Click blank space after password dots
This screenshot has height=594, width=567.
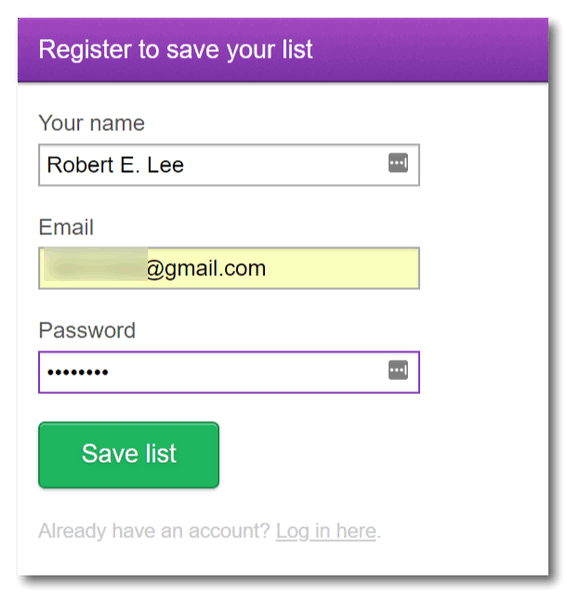246,372
